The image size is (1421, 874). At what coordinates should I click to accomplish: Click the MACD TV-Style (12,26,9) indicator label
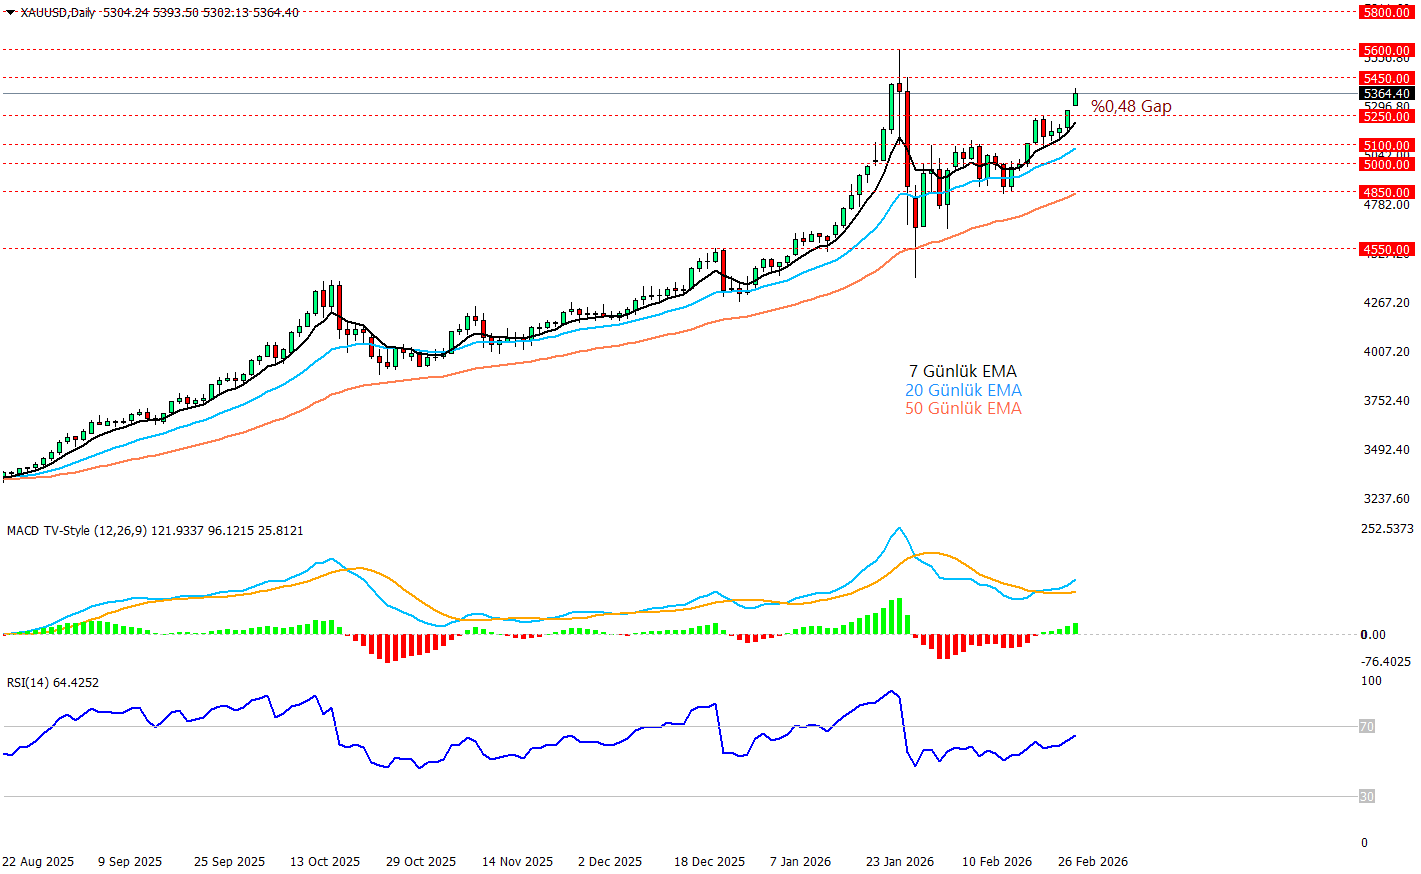click(x=76, y=530)
